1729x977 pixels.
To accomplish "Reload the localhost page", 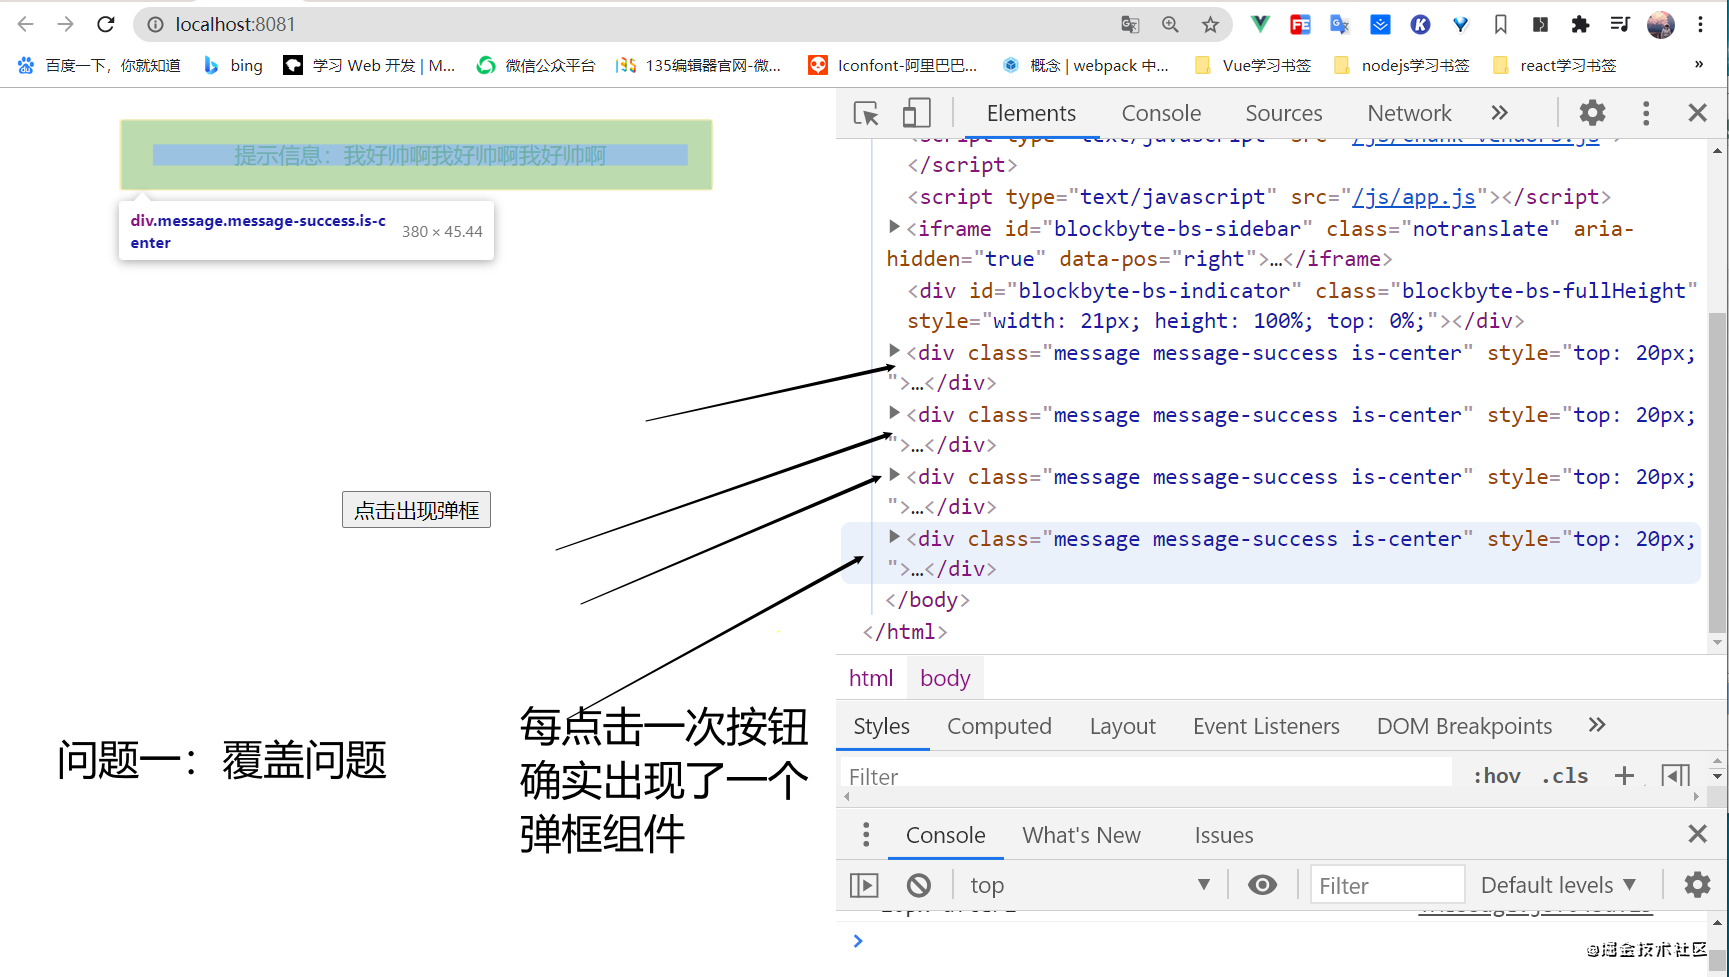I will click(106, 25).
